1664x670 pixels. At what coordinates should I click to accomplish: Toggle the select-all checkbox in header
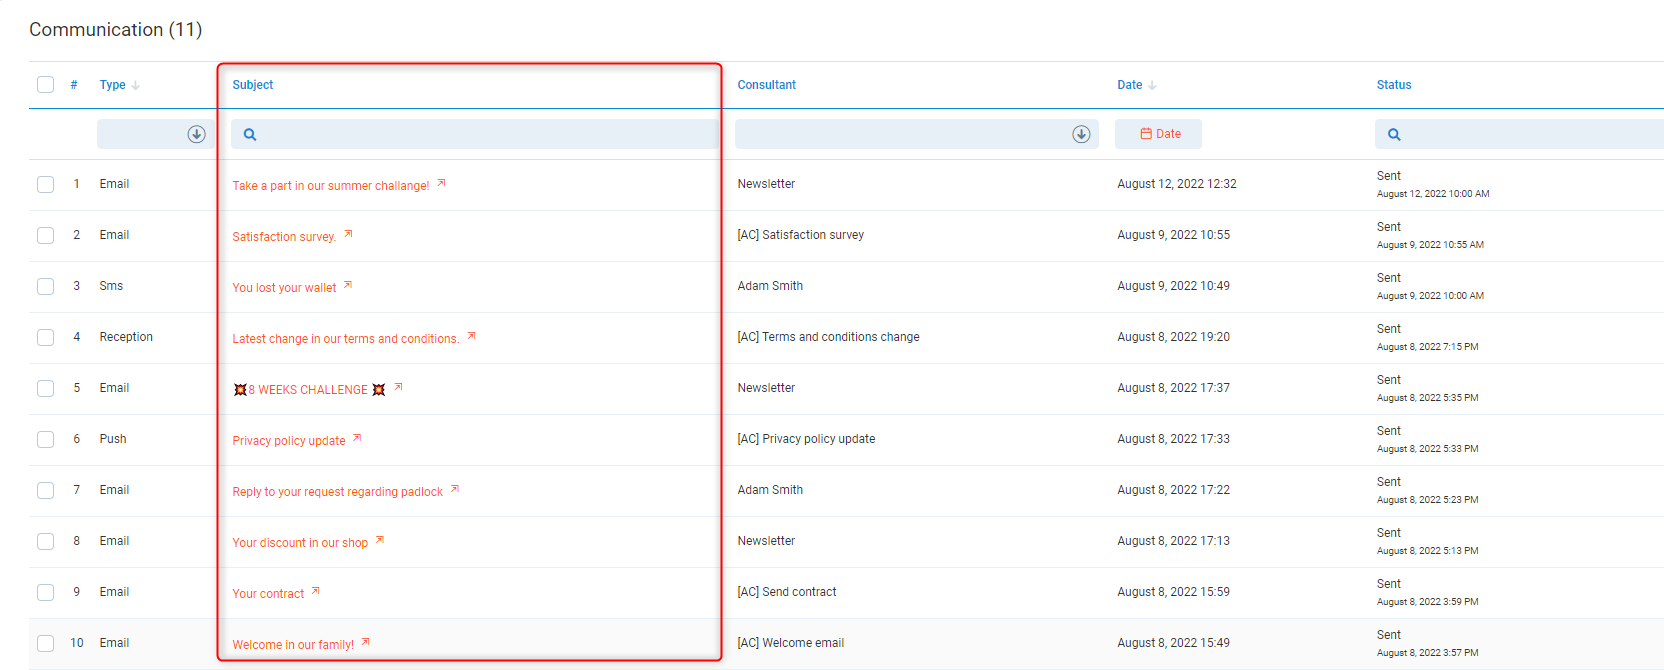[45, 85]
